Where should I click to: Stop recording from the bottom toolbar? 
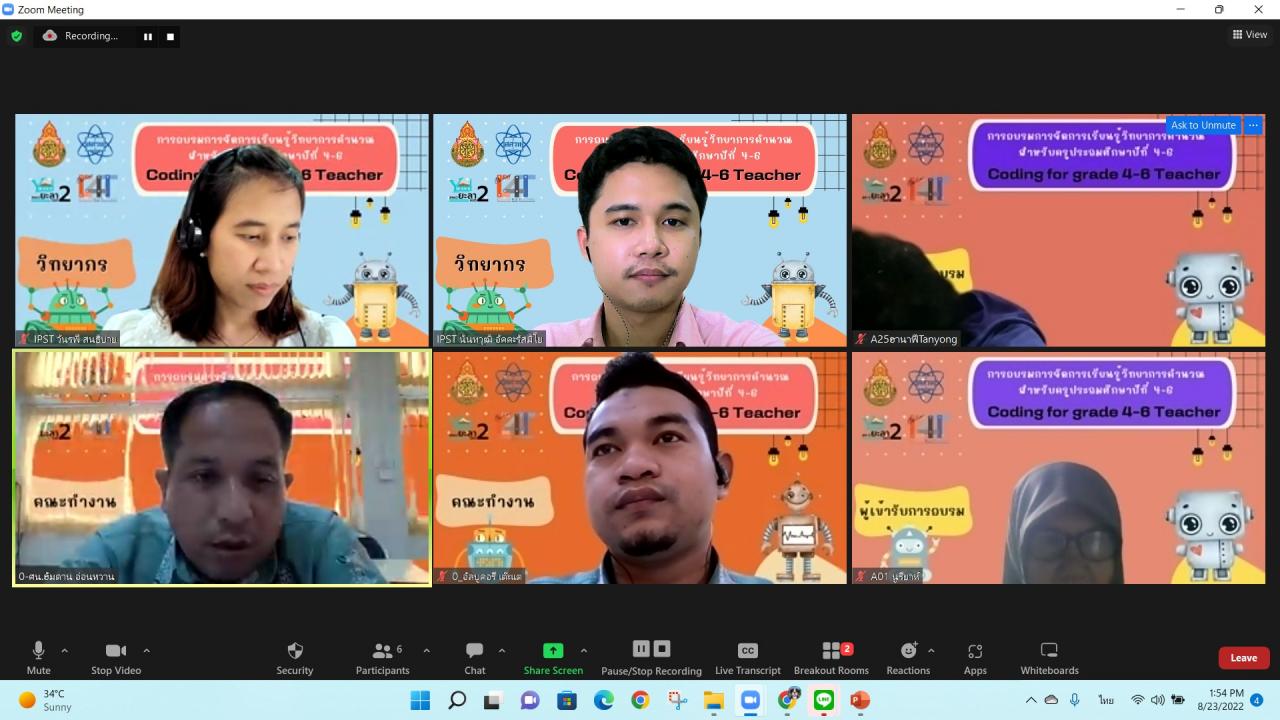pos(662,649)
